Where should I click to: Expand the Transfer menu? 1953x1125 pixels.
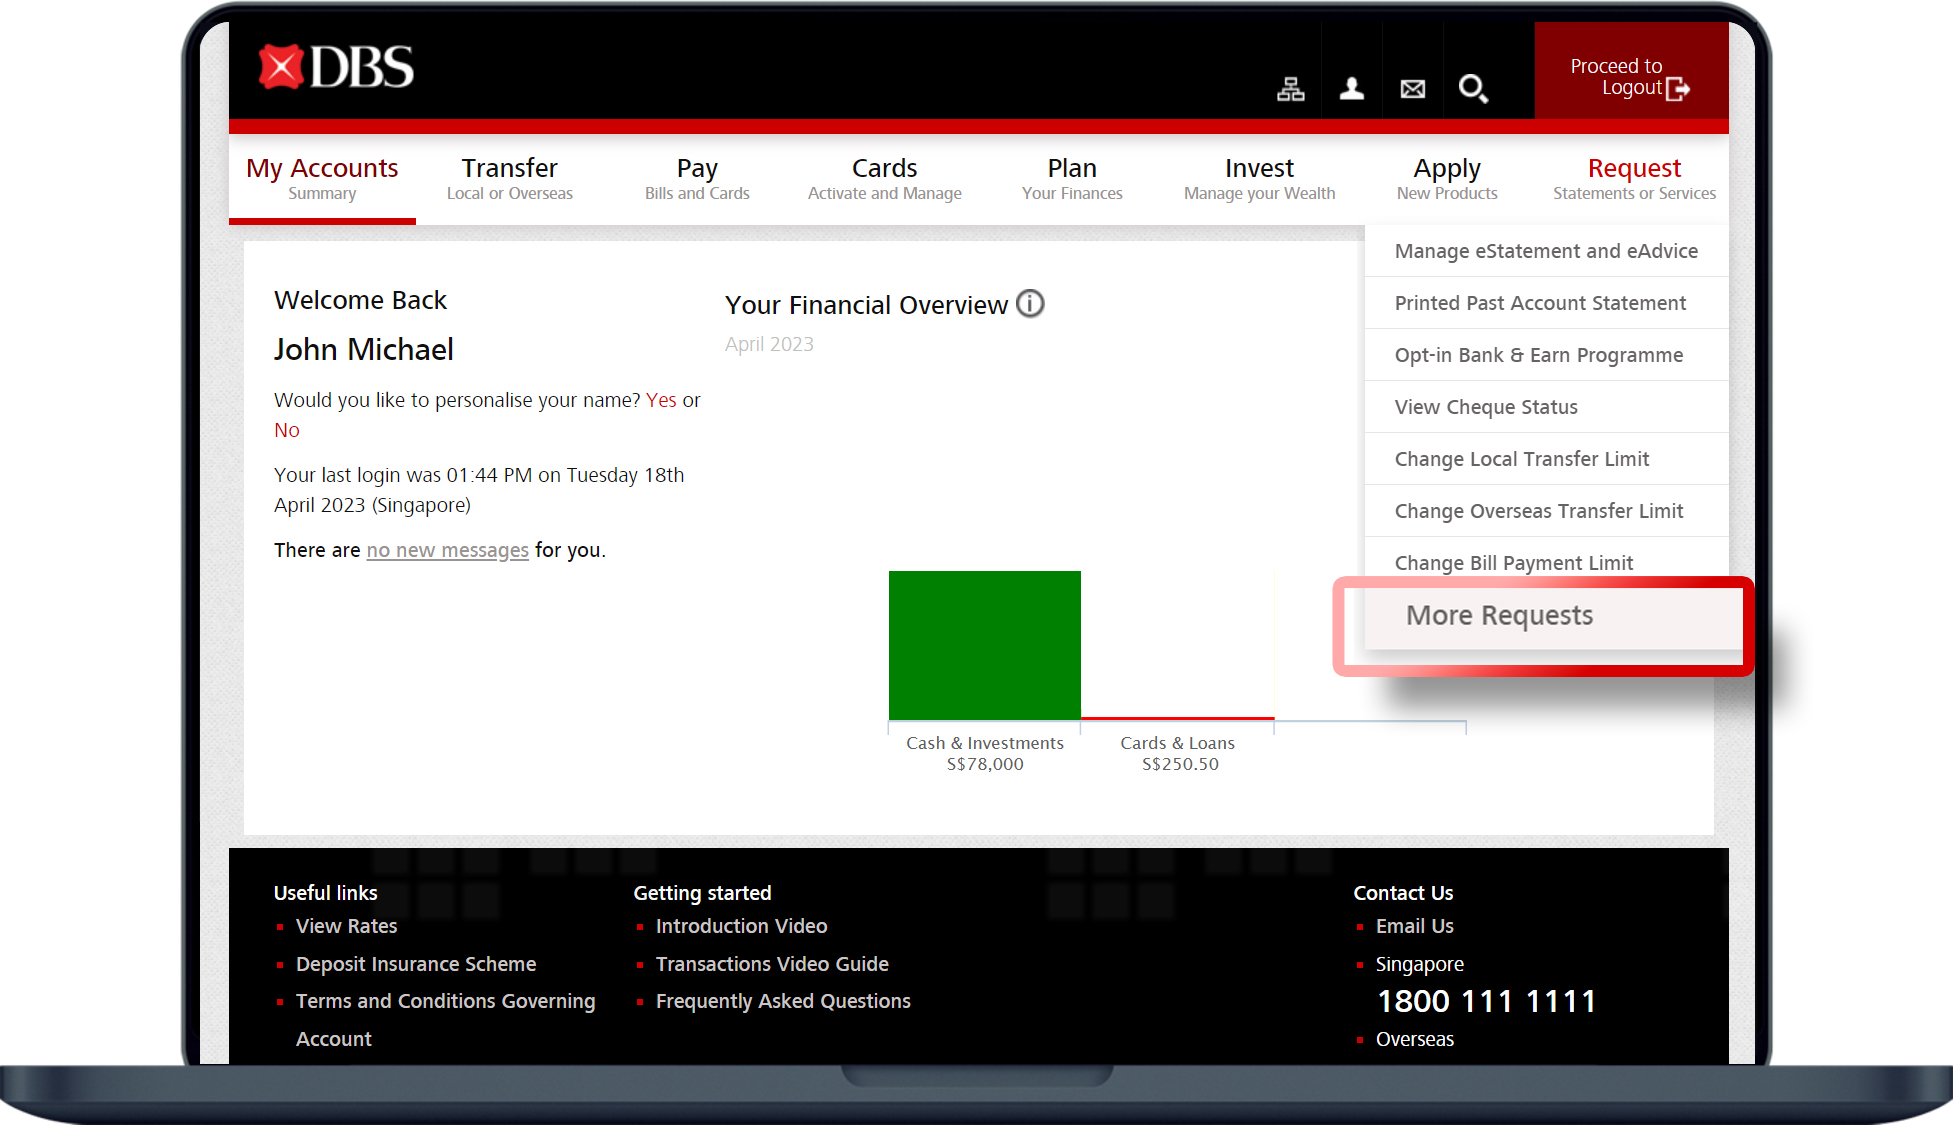pyautogui.click(x=509, y=178)
